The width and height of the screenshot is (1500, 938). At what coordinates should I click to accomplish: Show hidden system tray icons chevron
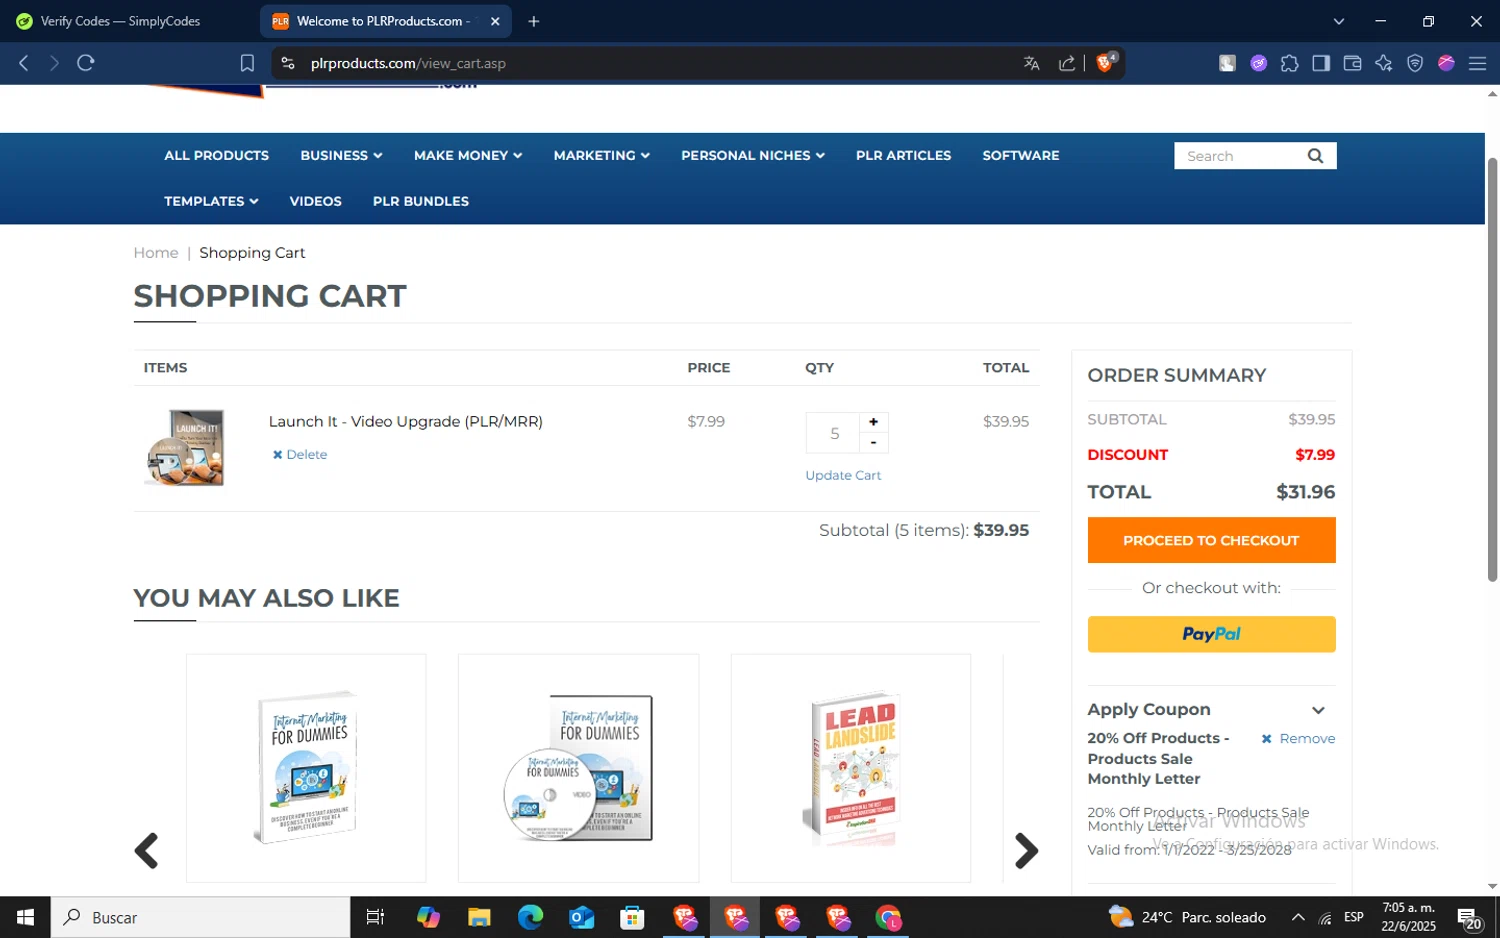[1298, 917]
